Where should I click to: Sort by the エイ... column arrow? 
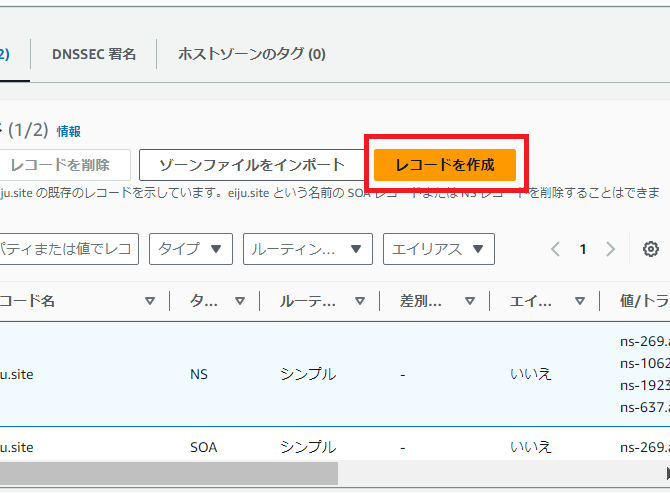pyautogui.click(x=580, y=301)
